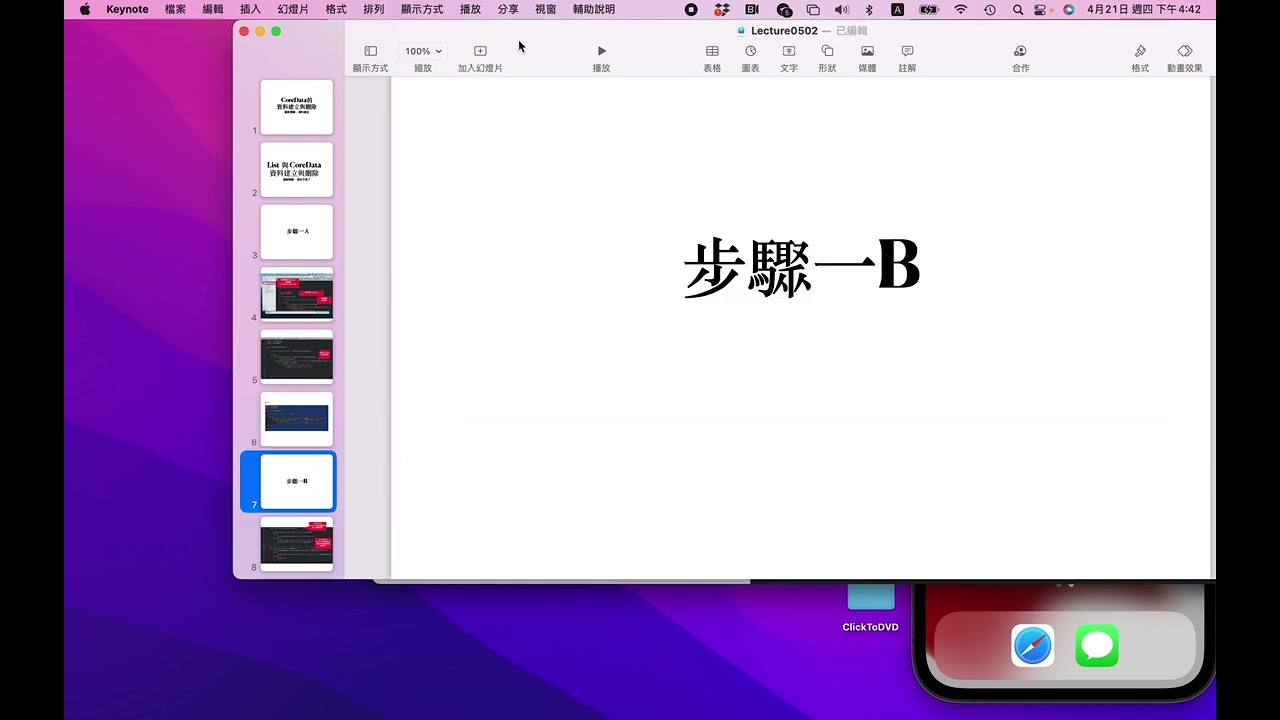1280x720 pixels.
Task: Click the window mirroring icon in menu bar
Action: tap(813, 9)
